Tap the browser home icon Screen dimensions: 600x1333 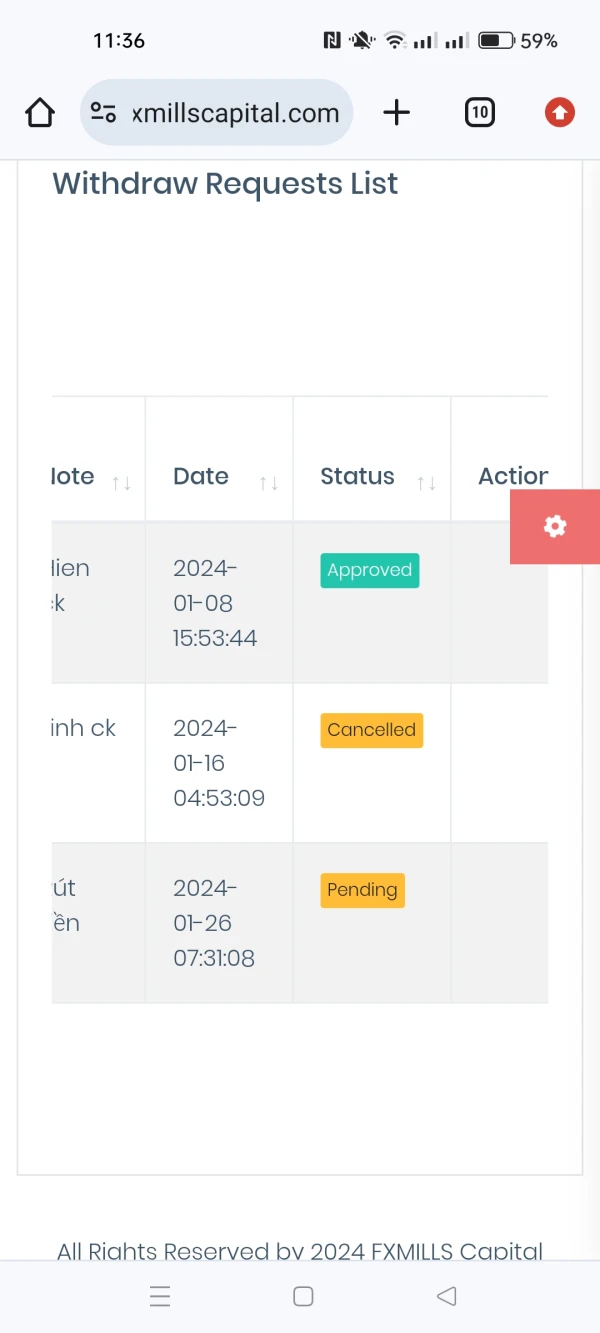click(x=40, y=113)
